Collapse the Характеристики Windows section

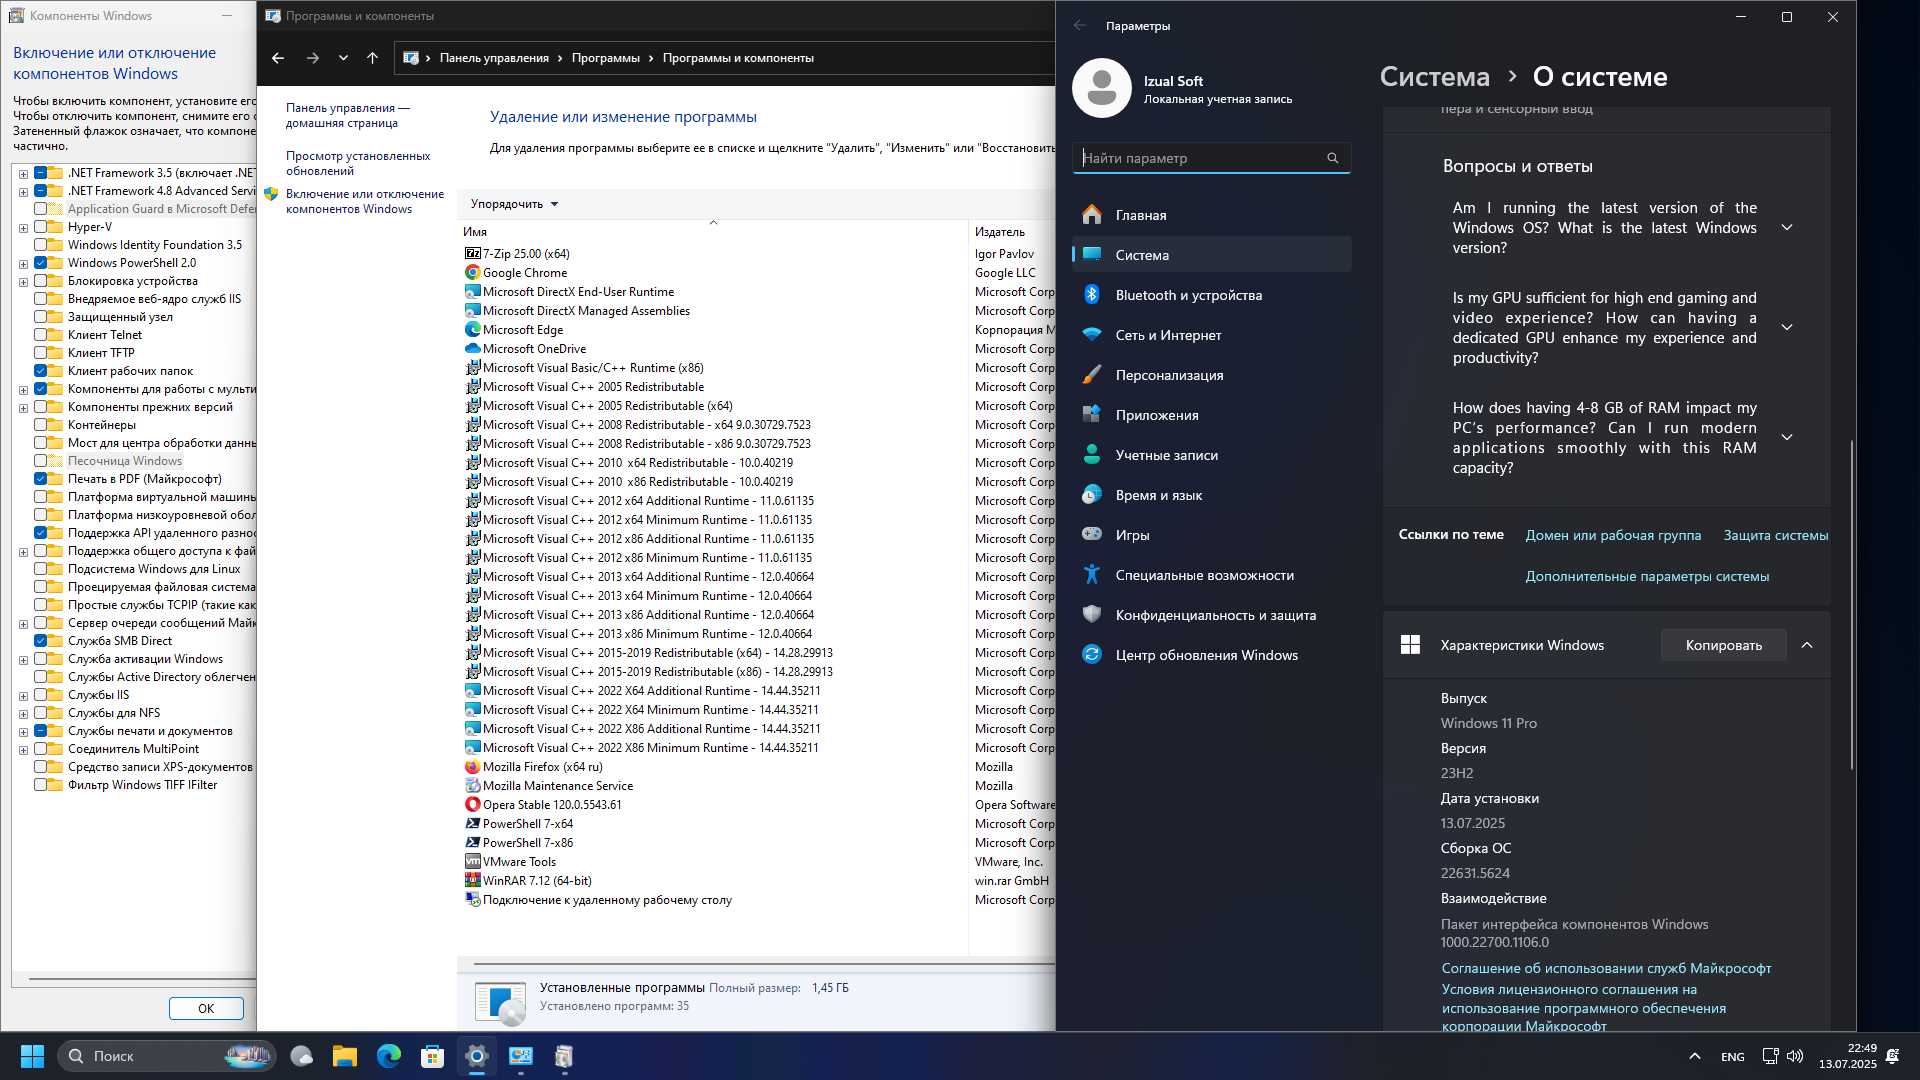[1807, 645]
